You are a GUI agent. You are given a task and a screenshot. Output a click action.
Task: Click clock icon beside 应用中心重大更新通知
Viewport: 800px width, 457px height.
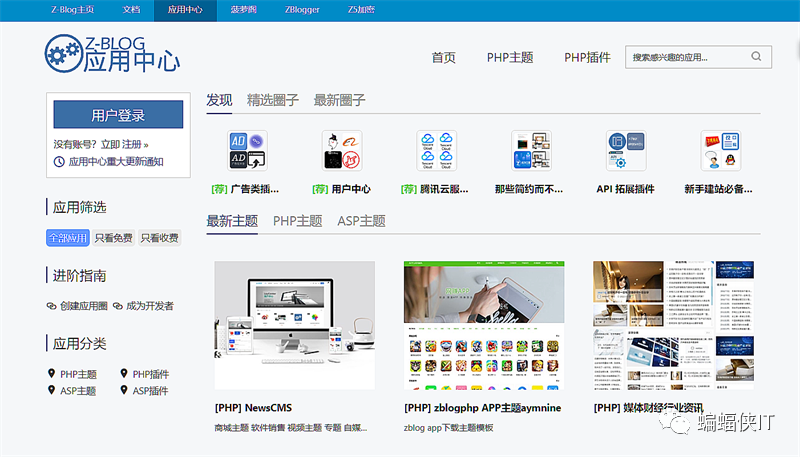point(59,162)
